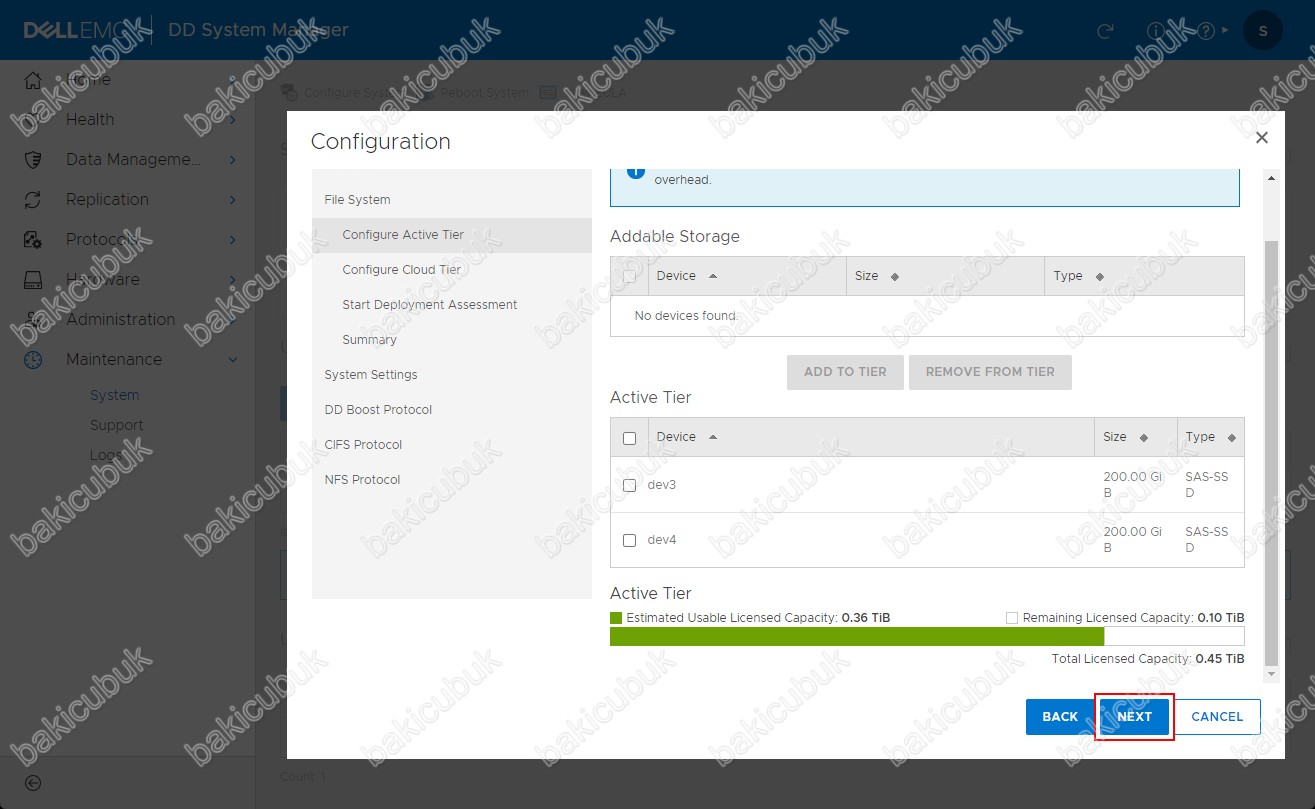The image size is (1315, 809).
Task: Click the ADD TO TIER button
Action: click(x=845, y=372)
